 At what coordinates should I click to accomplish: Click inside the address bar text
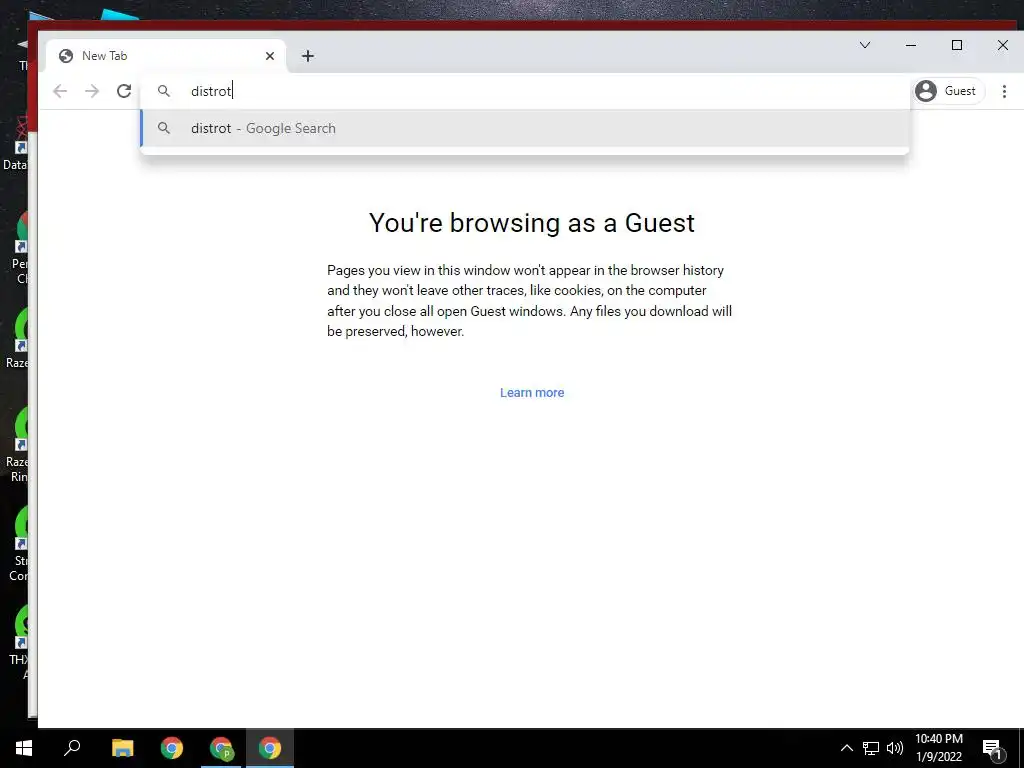pyautogui.click(x=211, y=91)
